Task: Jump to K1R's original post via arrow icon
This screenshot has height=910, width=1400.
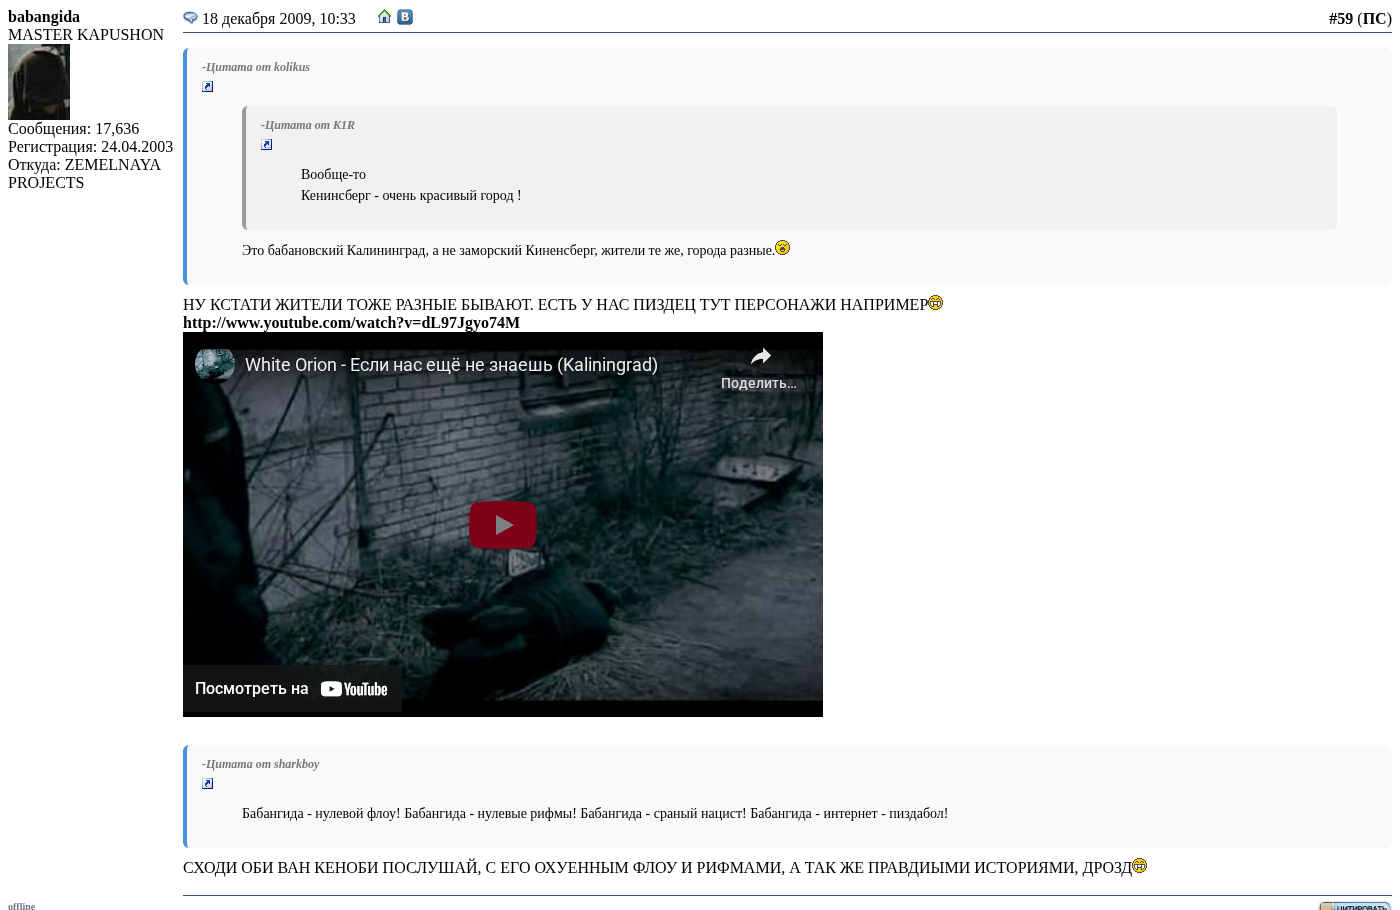Action: point(267,145)
